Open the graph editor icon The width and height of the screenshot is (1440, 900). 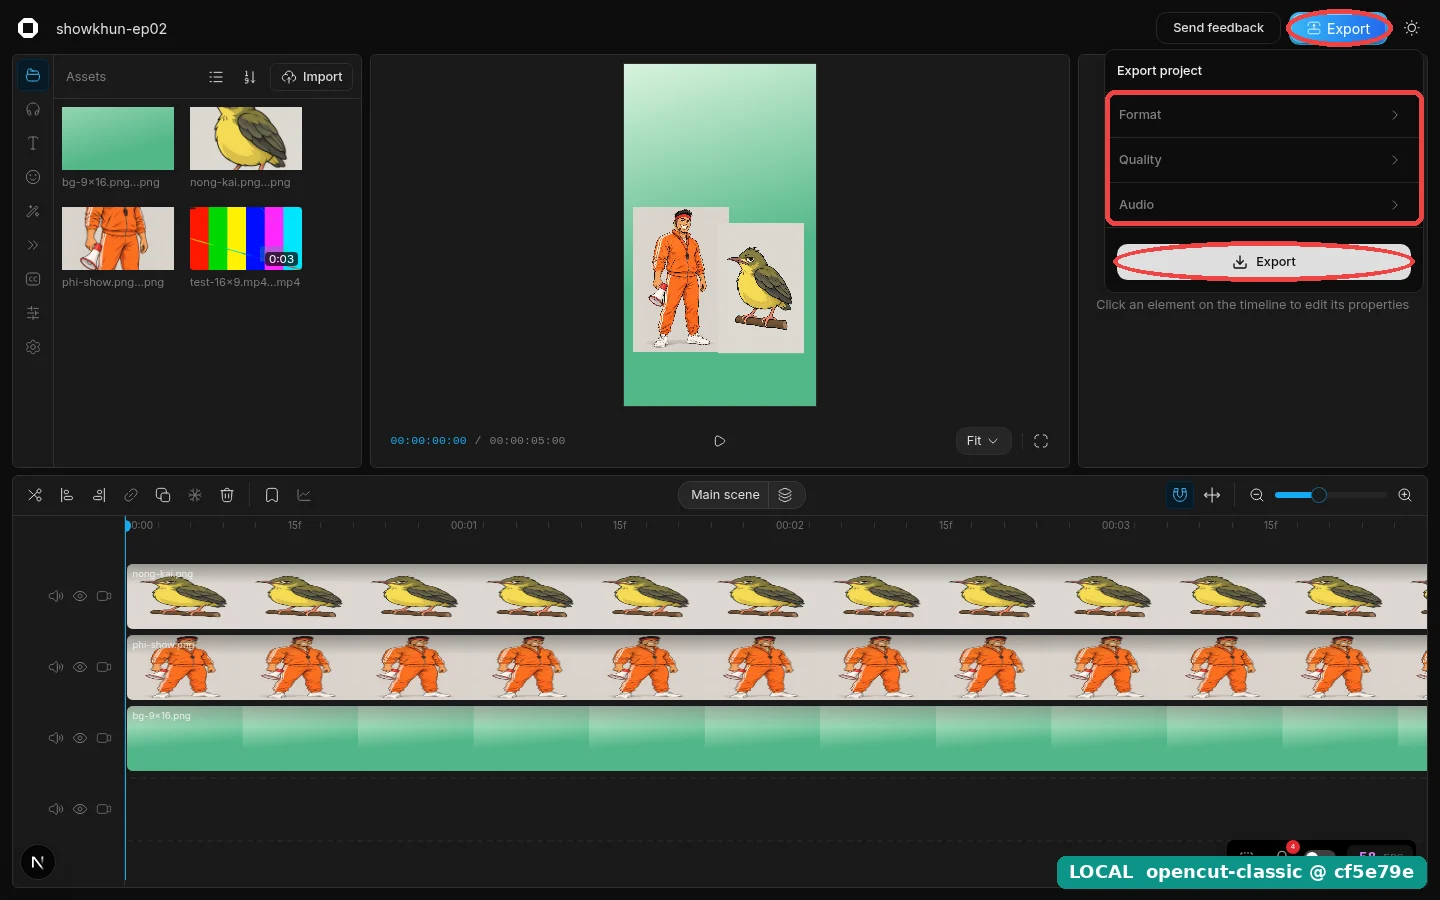pyautogui.click(x=304, y=495)
